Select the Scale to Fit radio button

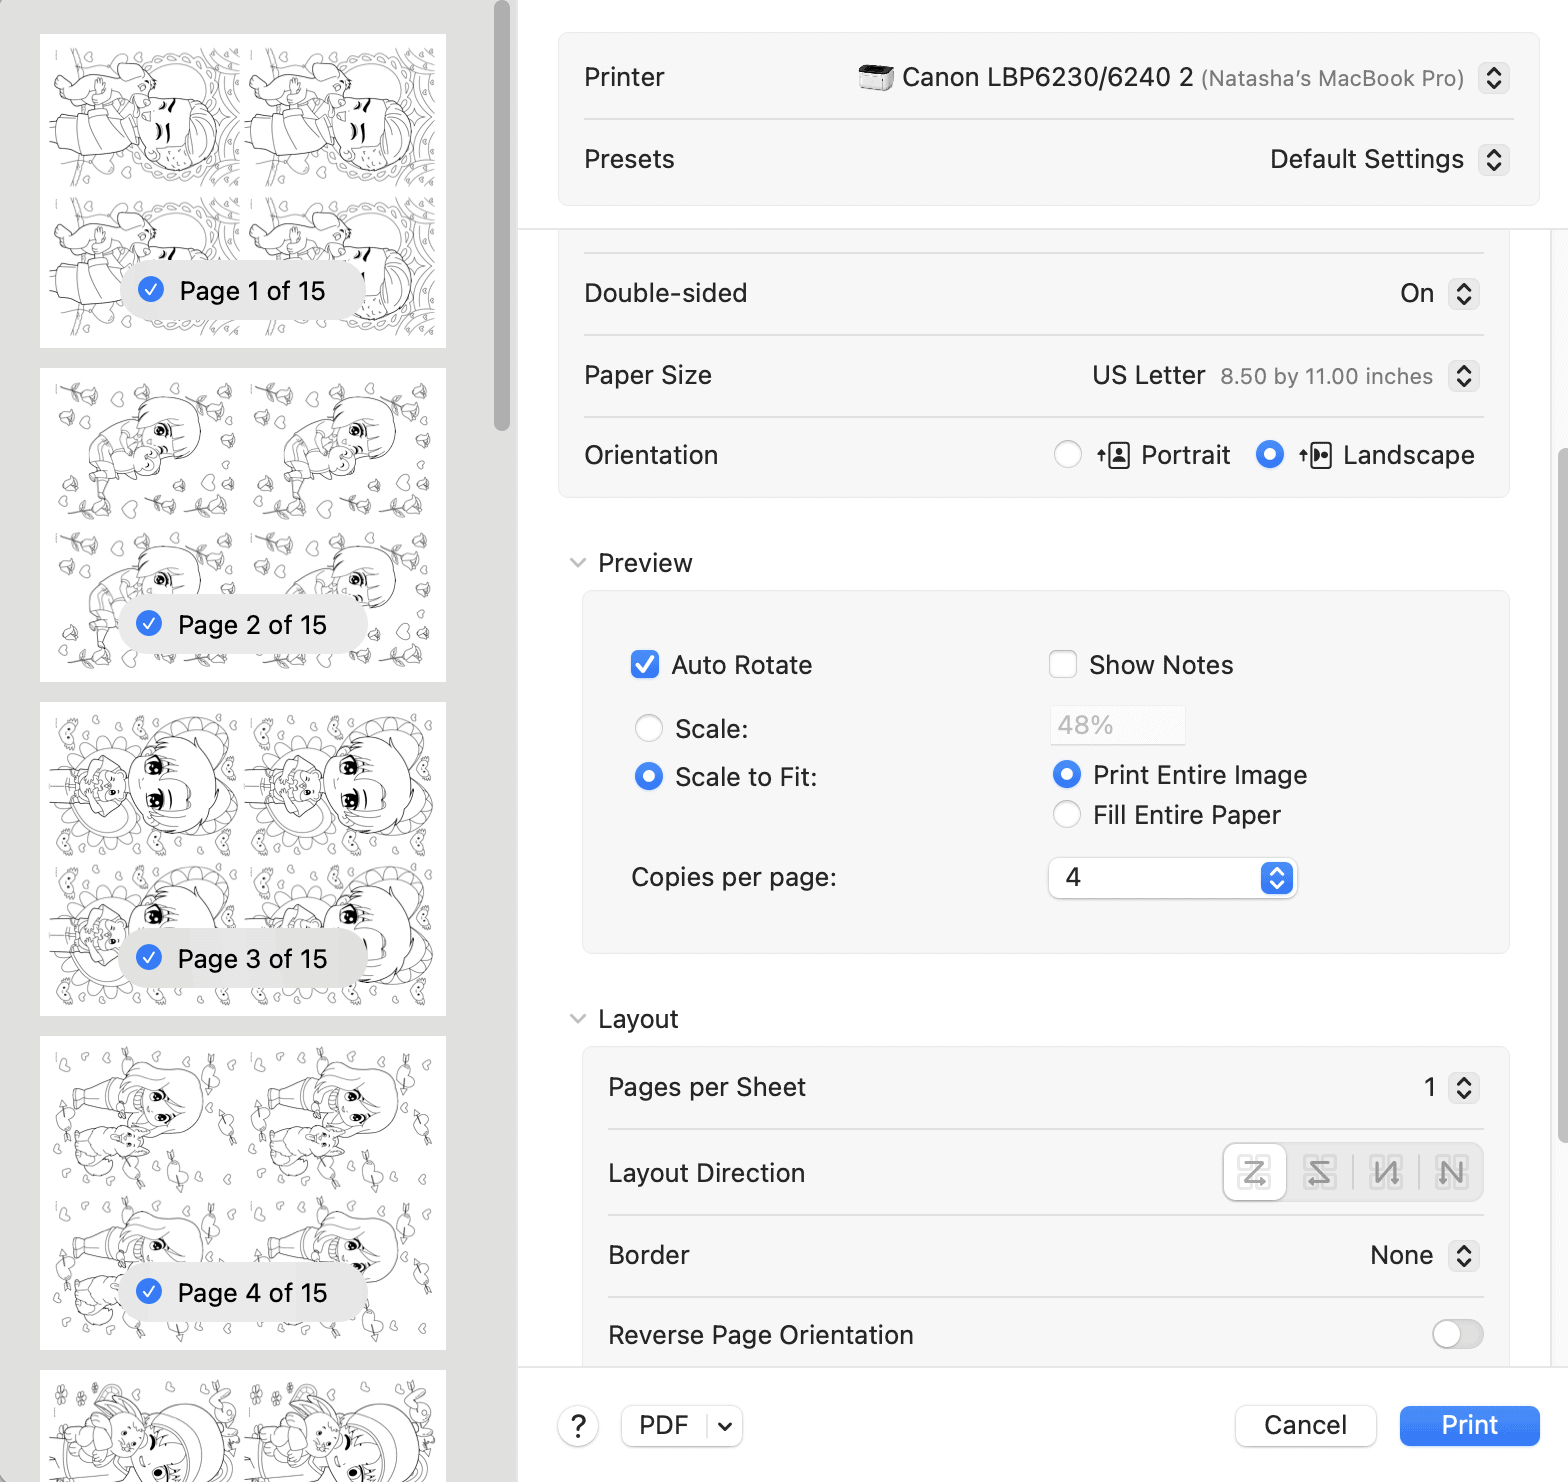649,776
